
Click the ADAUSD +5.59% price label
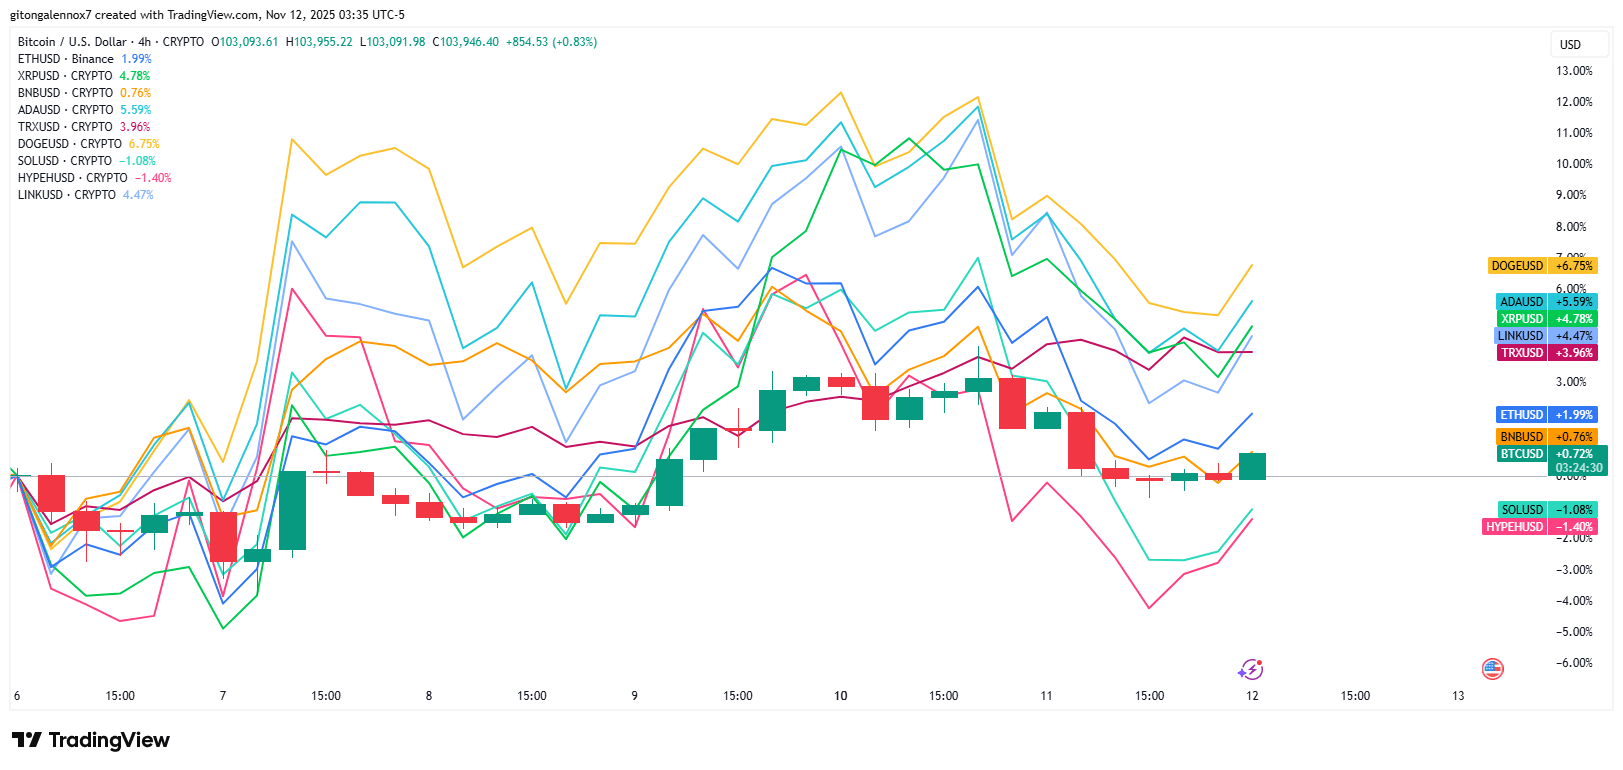[1545, 302]
